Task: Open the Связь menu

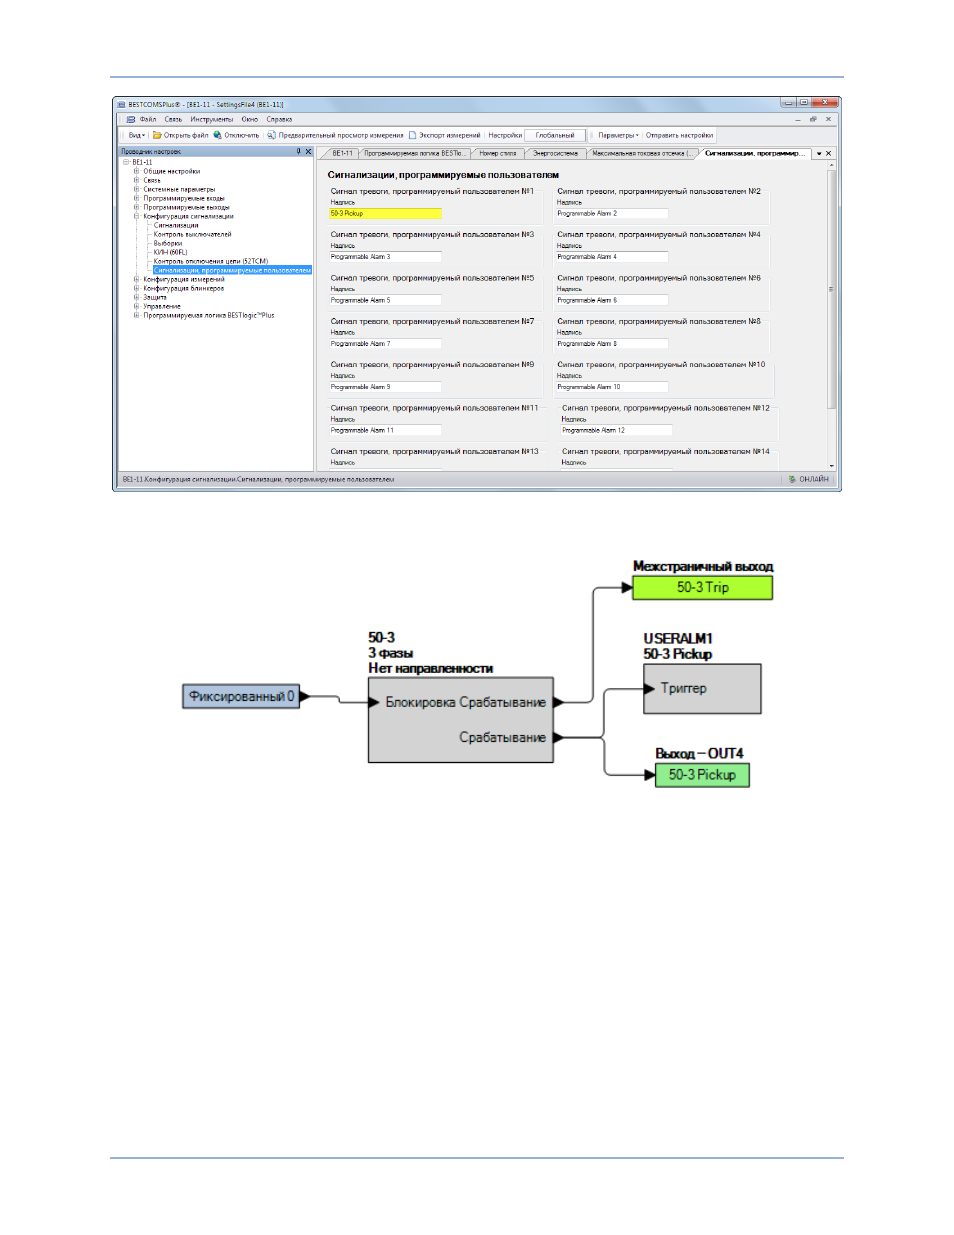Action: [x=174, y=119]
